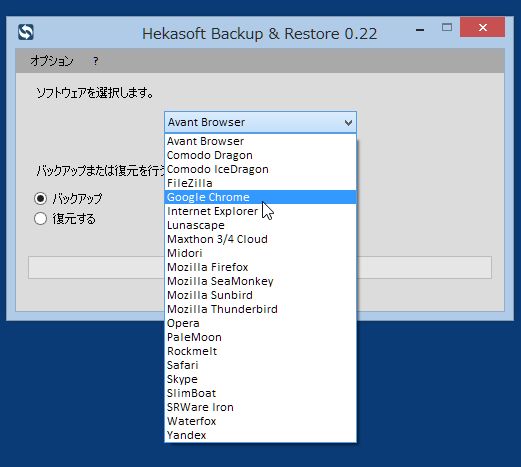This screenshot has height=467, width=521.
Task: Select FileZilla in the dropdown list
Action: click(x=260, y=183)
